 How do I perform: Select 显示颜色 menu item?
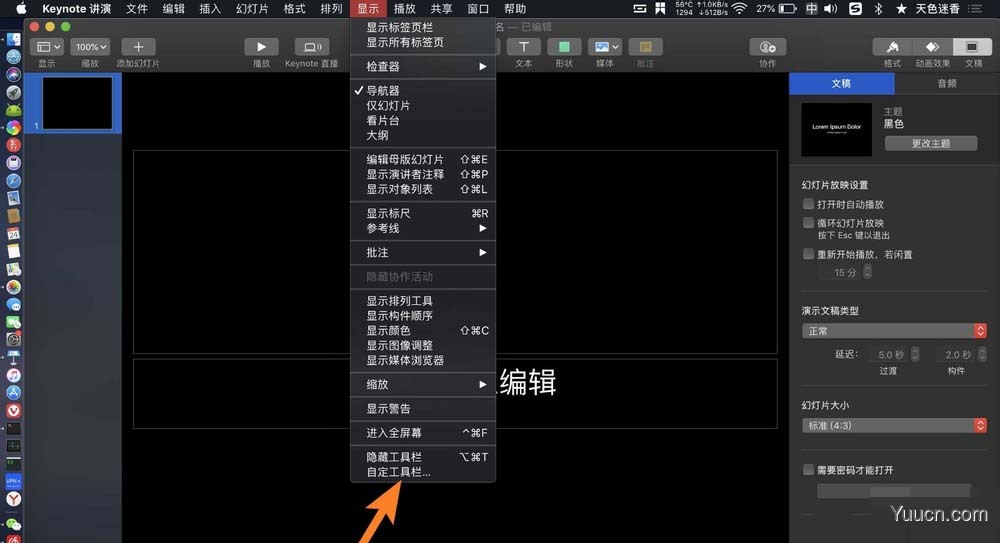[x=423, y=331]
